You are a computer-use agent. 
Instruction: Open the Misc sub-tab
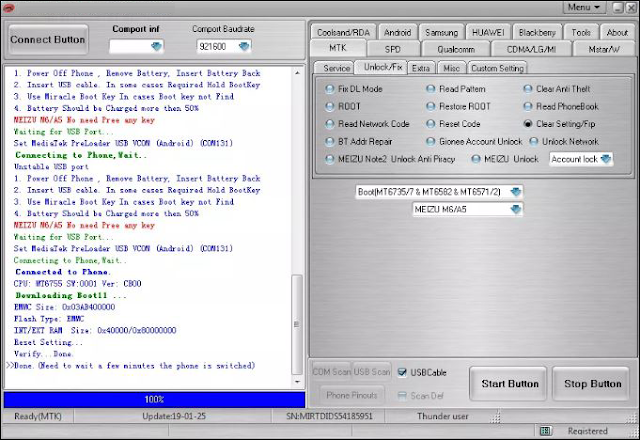[451, 68]
